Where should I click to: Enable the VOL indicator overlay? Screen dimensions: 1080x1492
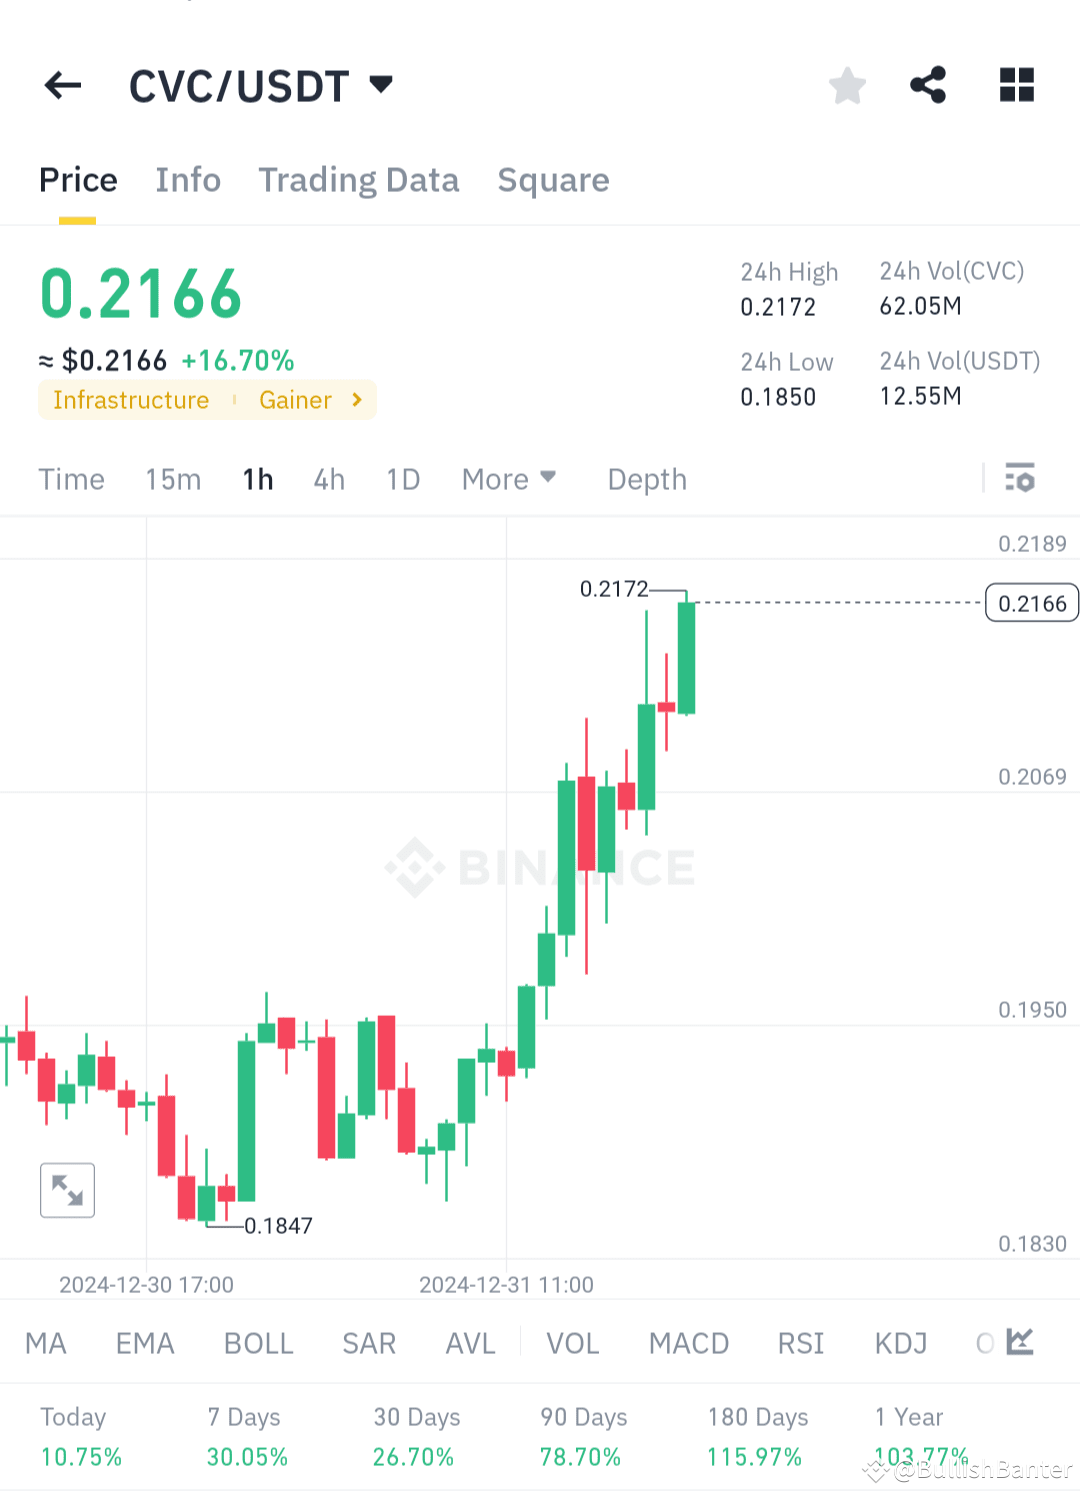[572, 1343]
